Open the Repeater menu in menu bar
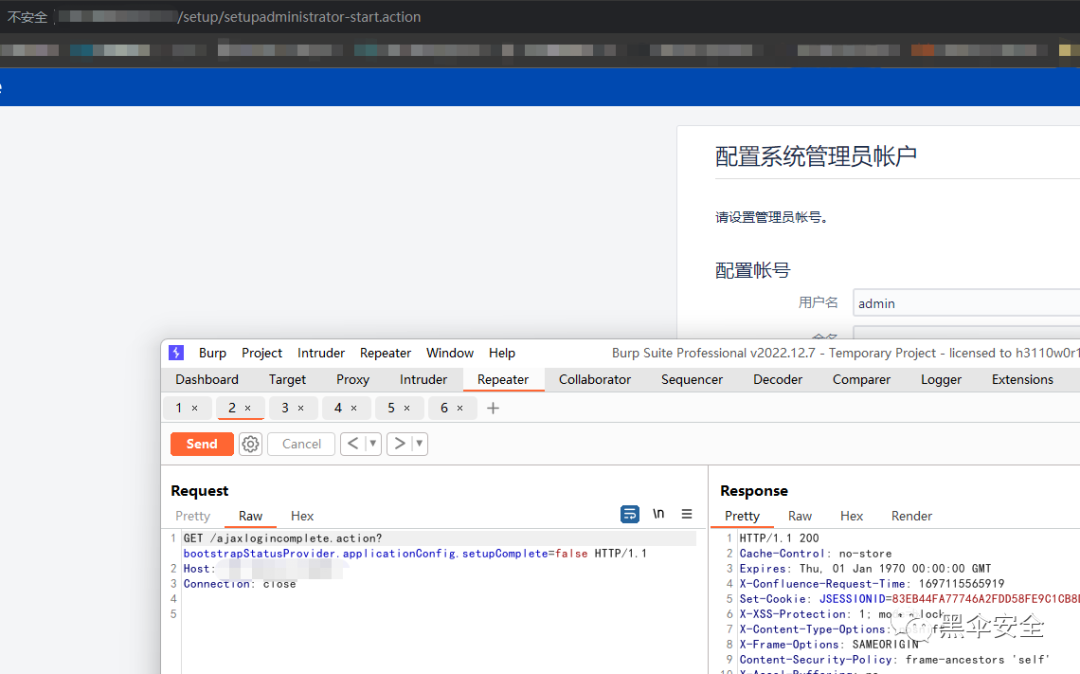The image size is (1080, 674). pos(385,353)
